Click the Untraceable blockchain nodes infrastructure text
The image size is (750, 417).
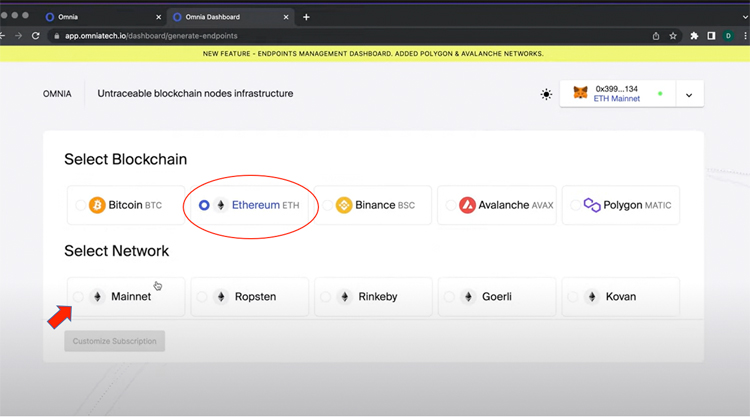click(x=195, y=94)
